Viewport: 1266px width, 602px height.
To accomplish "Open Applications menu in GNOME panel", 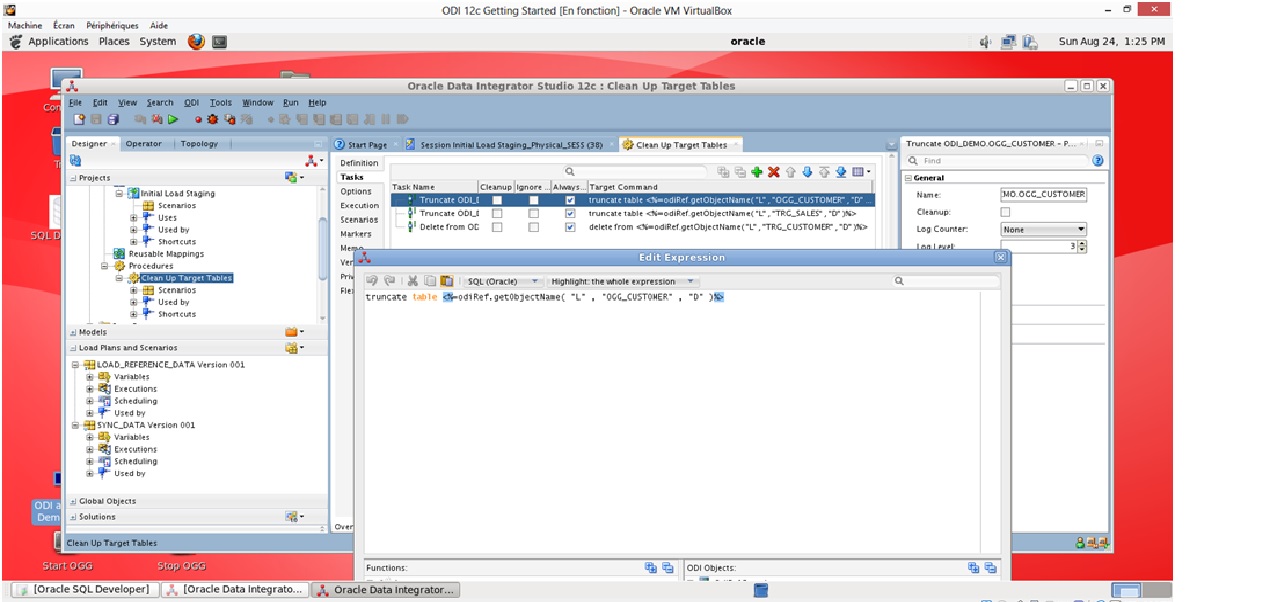I will tap(58, 41).
